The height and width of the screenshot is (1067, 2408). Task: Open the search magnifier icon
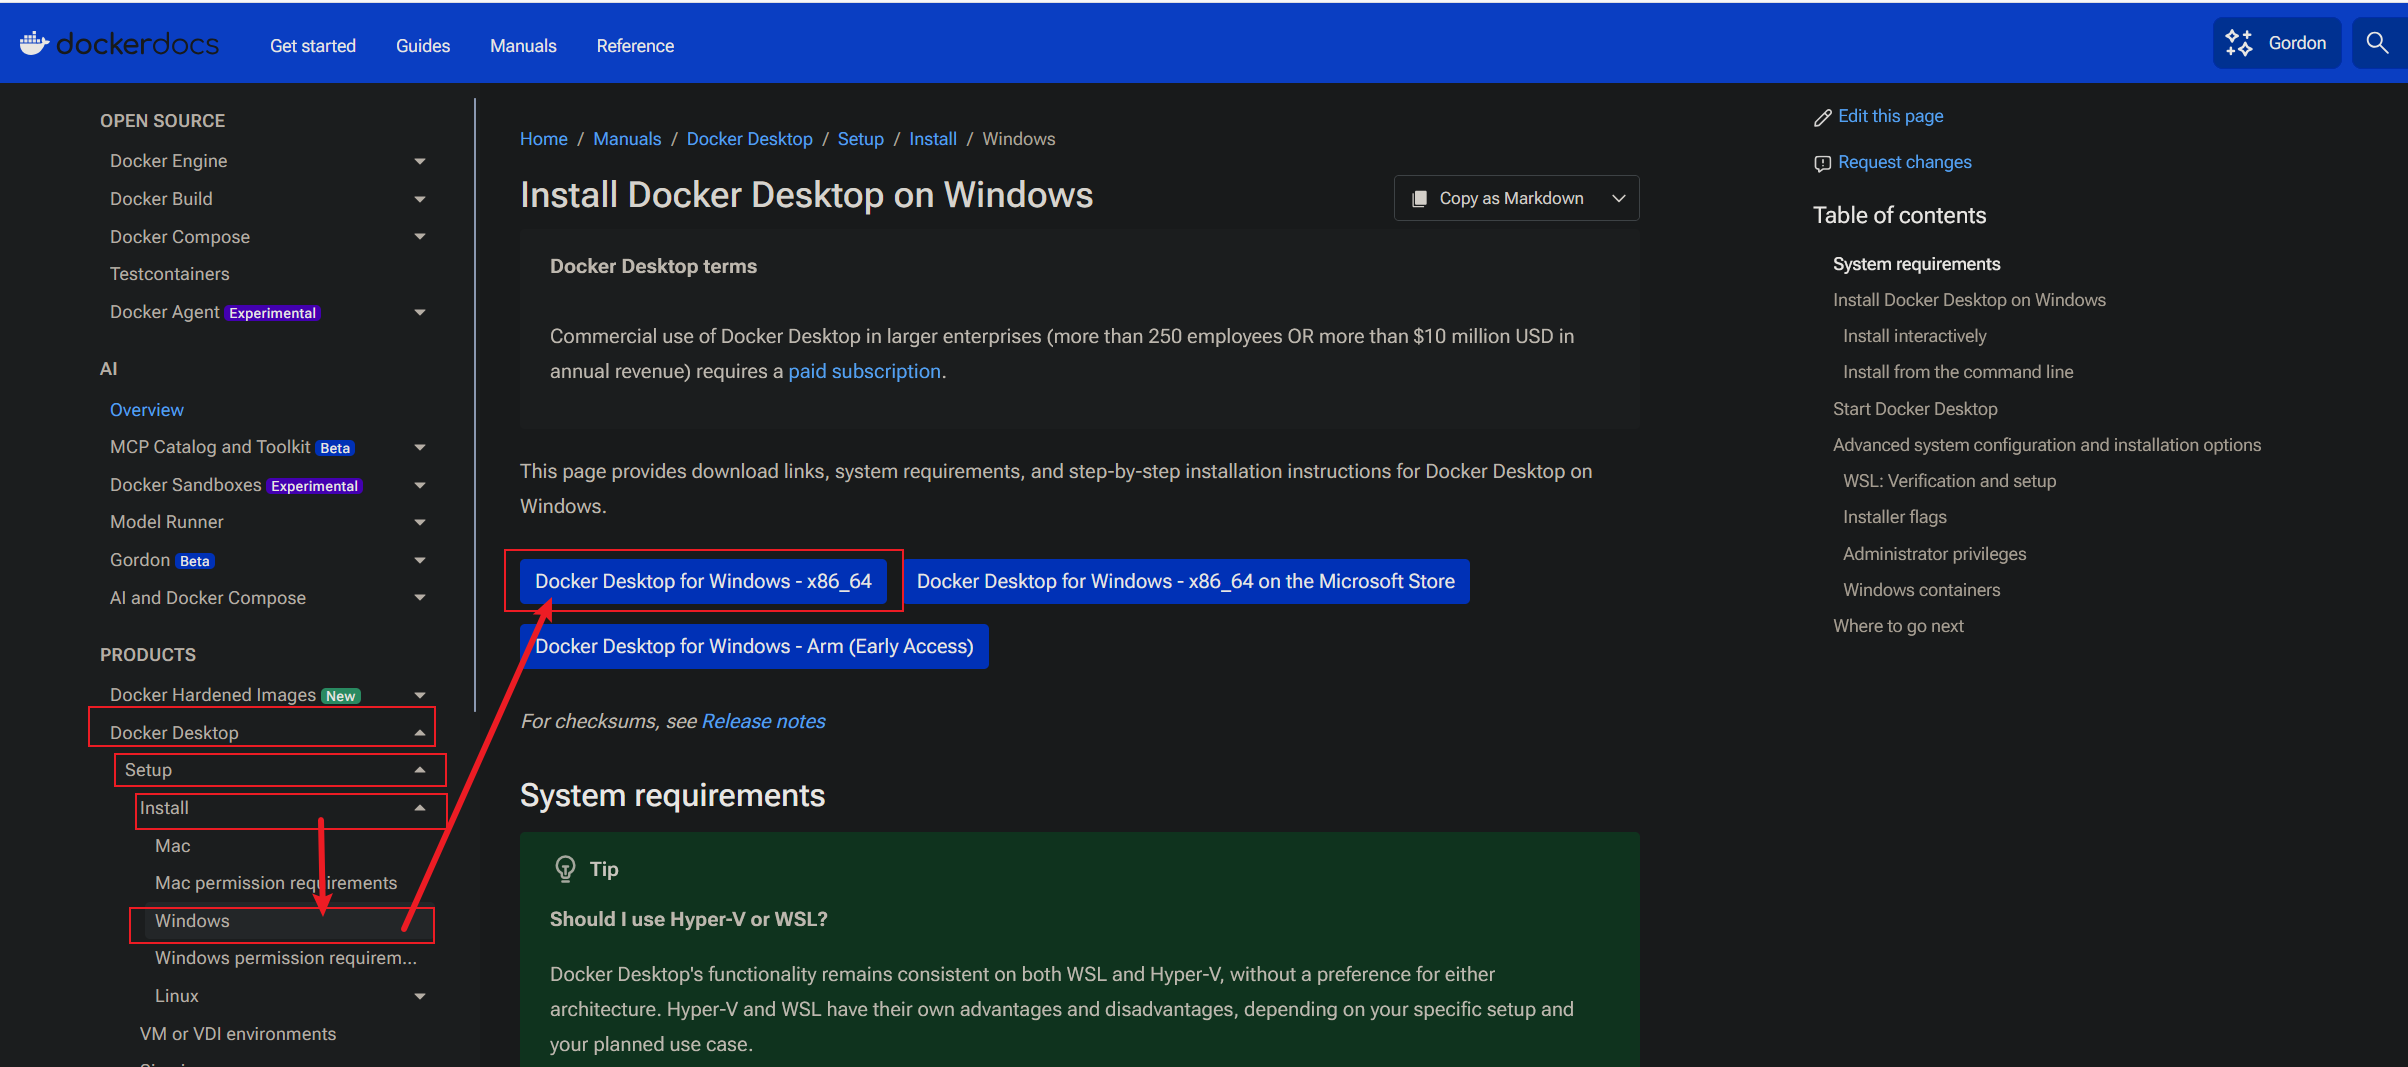coord(2378,43)
